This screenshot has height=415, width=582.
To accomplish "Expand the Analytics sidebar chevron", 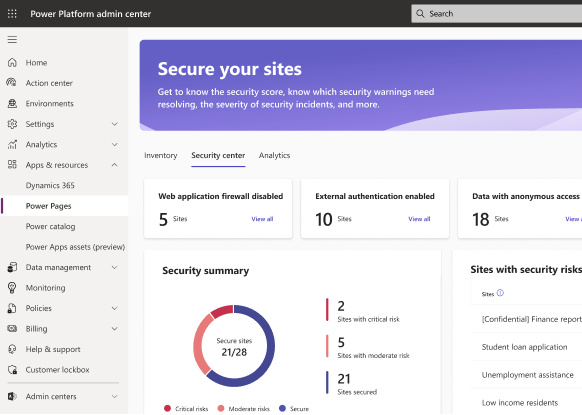I will click(115, 144).
